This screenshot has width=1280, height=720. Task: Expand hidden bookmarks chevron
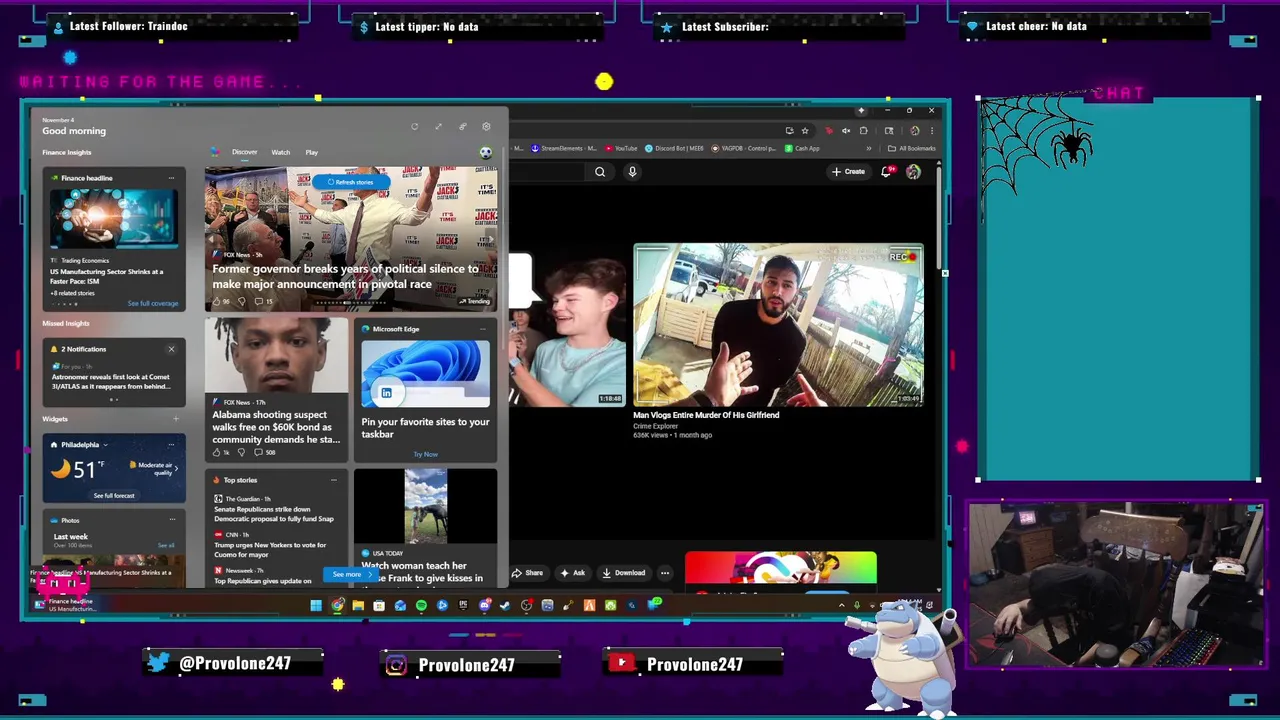(x=868, y=148)
